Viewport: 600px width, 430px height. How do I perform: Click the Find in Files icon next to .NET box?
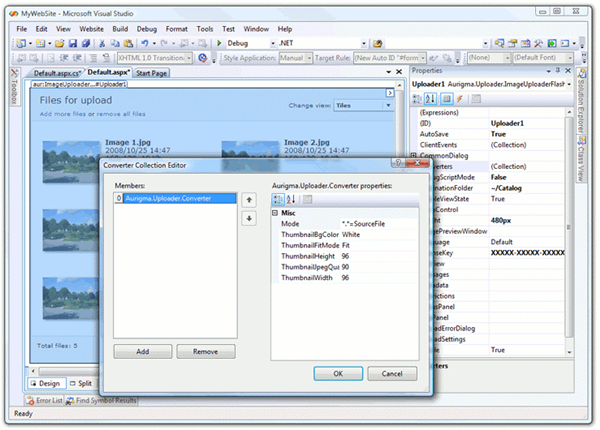coord(378,43)
